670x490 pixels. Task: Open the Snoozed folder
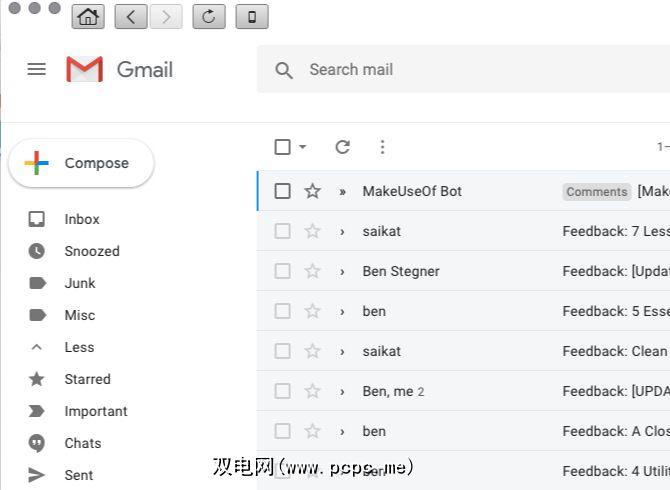[x=91, y=251]
